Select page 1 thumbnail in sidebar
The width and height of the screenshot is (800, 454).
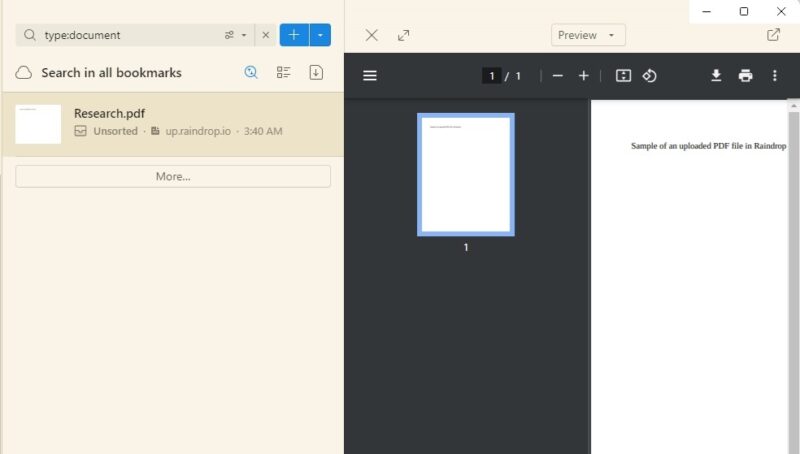pos(466,174)
